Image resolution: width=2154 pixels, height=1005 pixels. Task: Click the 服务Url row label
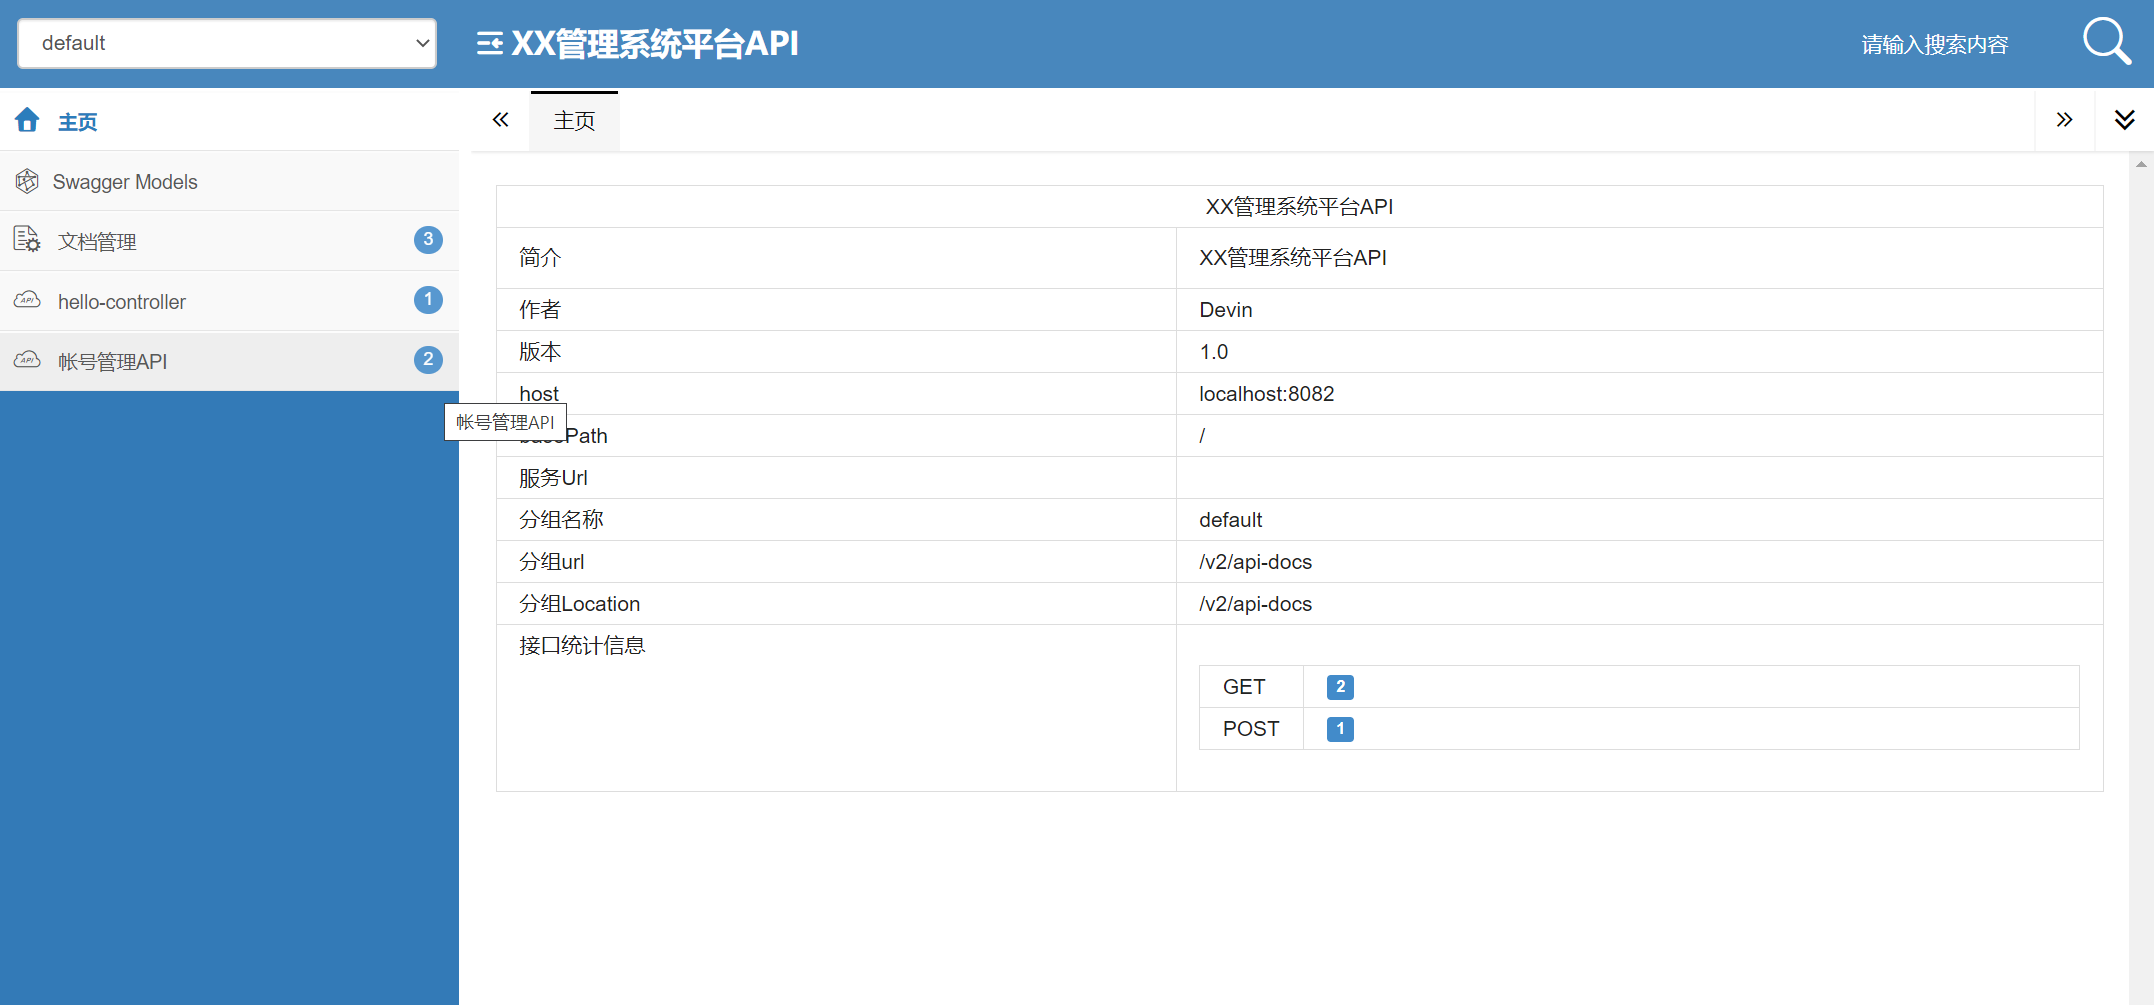click(x=553, y=478)
